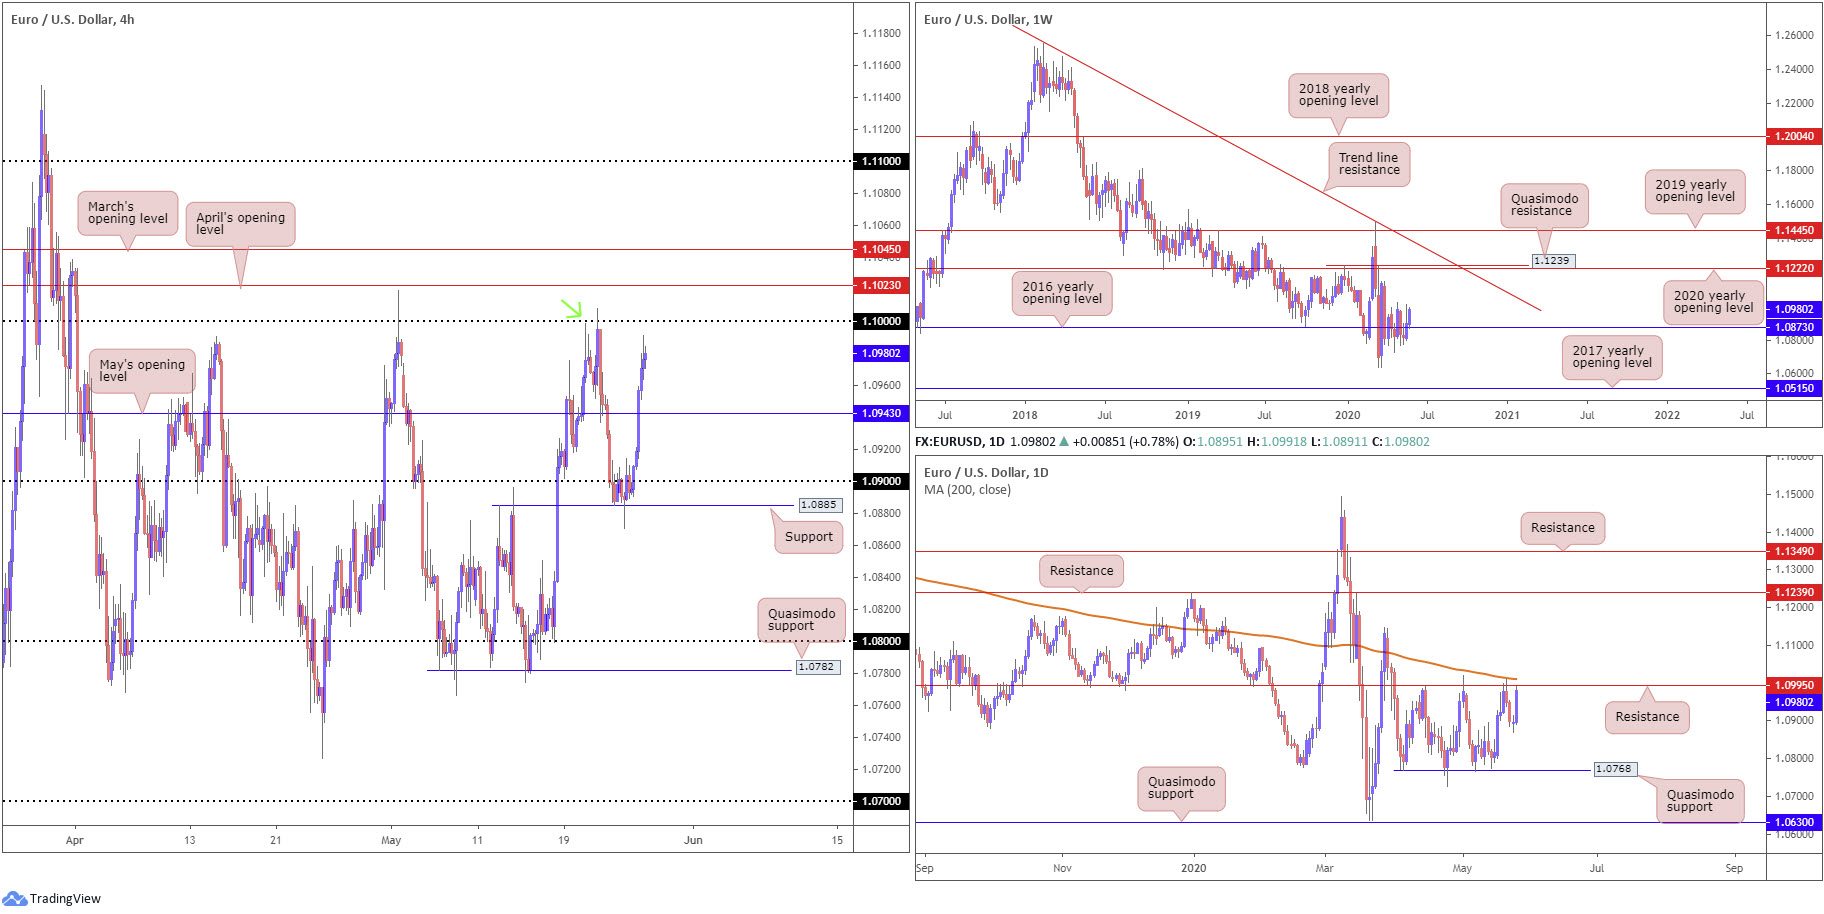
Task: Click the TradingView logo
Action: coord(52,898)
